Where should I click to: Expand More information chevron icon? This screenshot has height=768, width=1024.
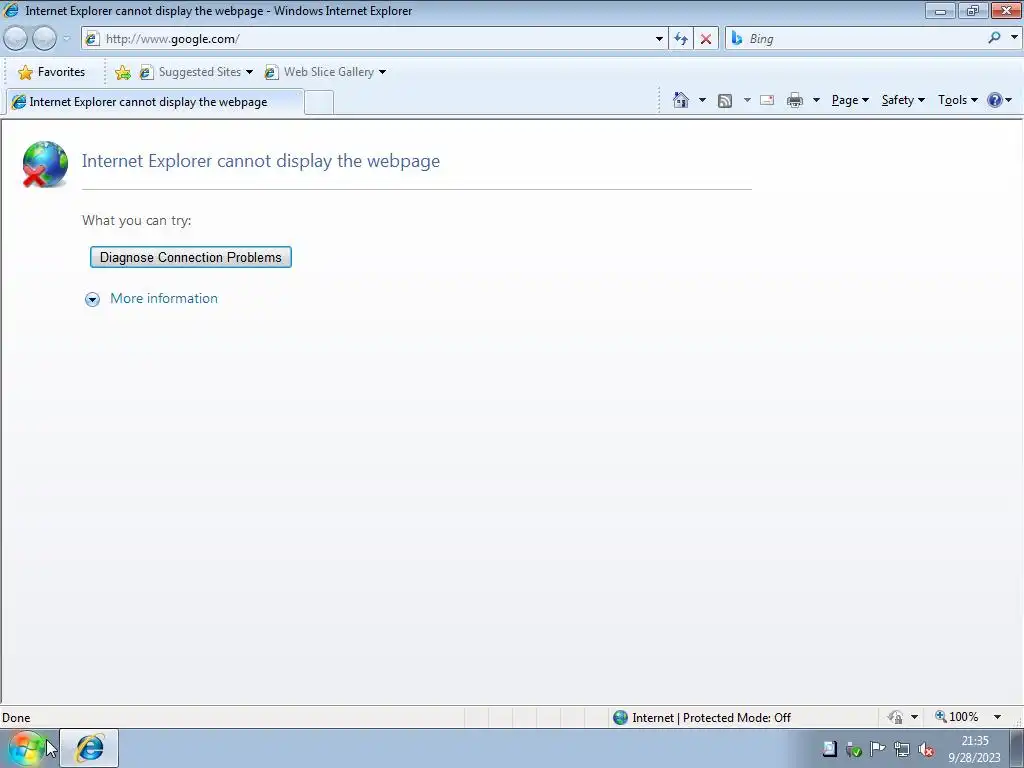click(x=92, y=299)
